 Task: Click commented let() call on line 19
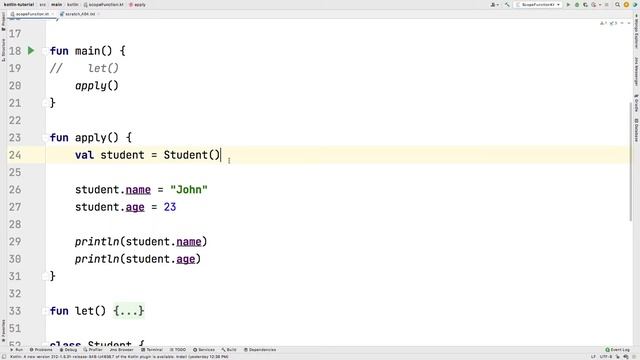pyautogui.click(x=103, y=68)
